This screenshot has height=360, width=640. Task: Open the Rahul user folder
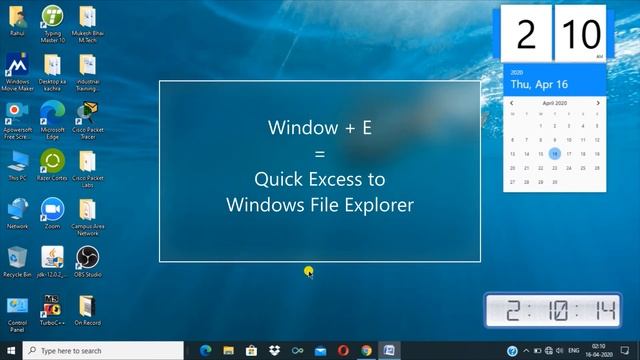pos(17,21)
